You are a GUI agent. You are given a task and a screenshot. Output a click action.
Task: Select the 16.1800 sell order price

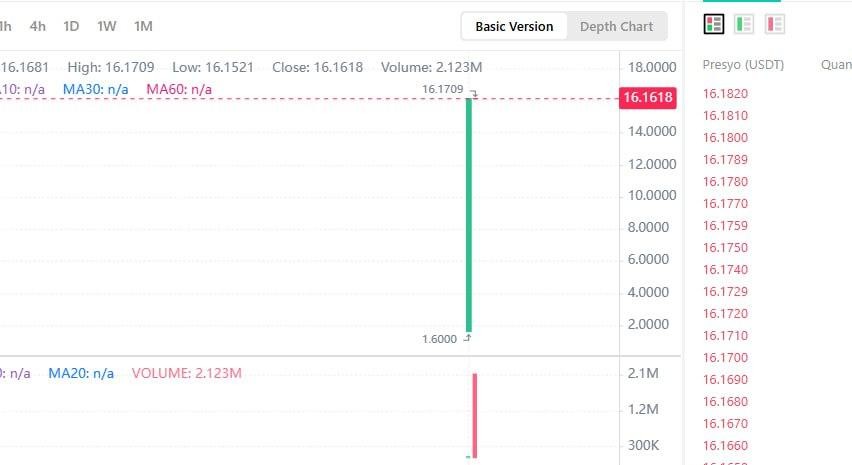point(726,138)
